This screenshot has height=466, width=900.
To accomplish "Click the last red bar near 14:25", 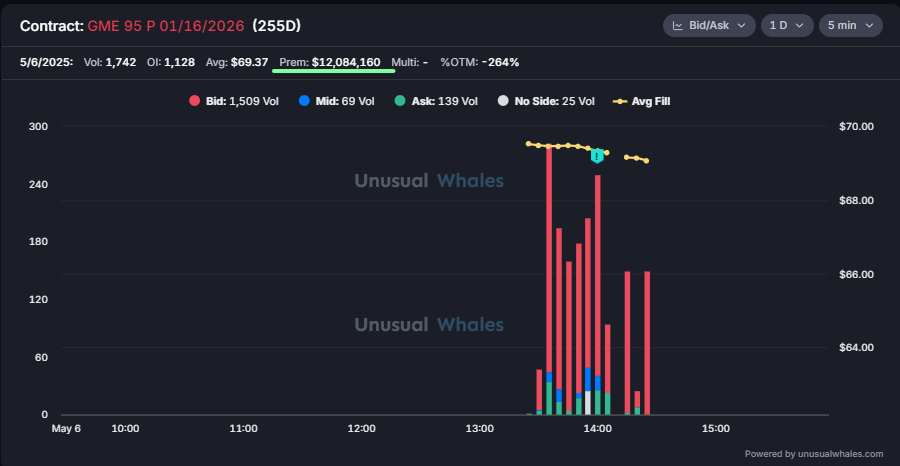I will 647,343.
